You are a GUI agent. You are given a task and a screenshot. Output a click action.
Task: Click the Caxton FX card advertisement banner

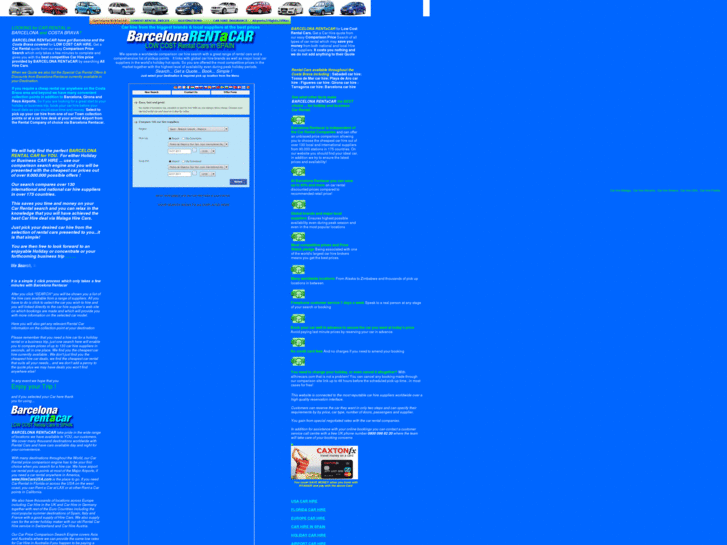click(x=325, y=463)
